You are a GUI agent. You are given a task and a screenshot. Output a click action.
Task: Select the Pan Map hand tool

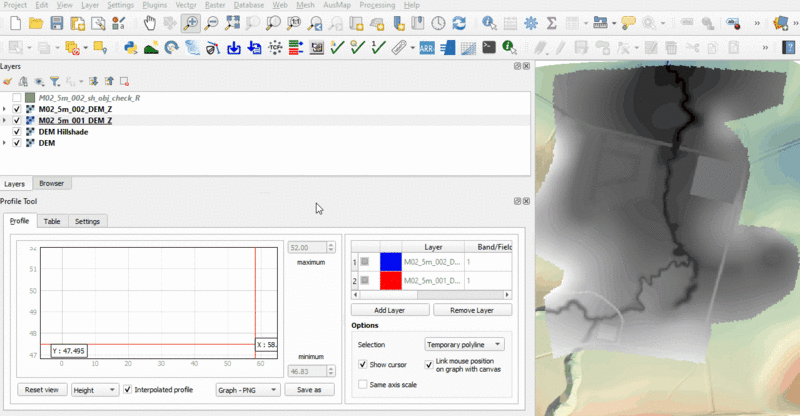[x=149, y=22]
